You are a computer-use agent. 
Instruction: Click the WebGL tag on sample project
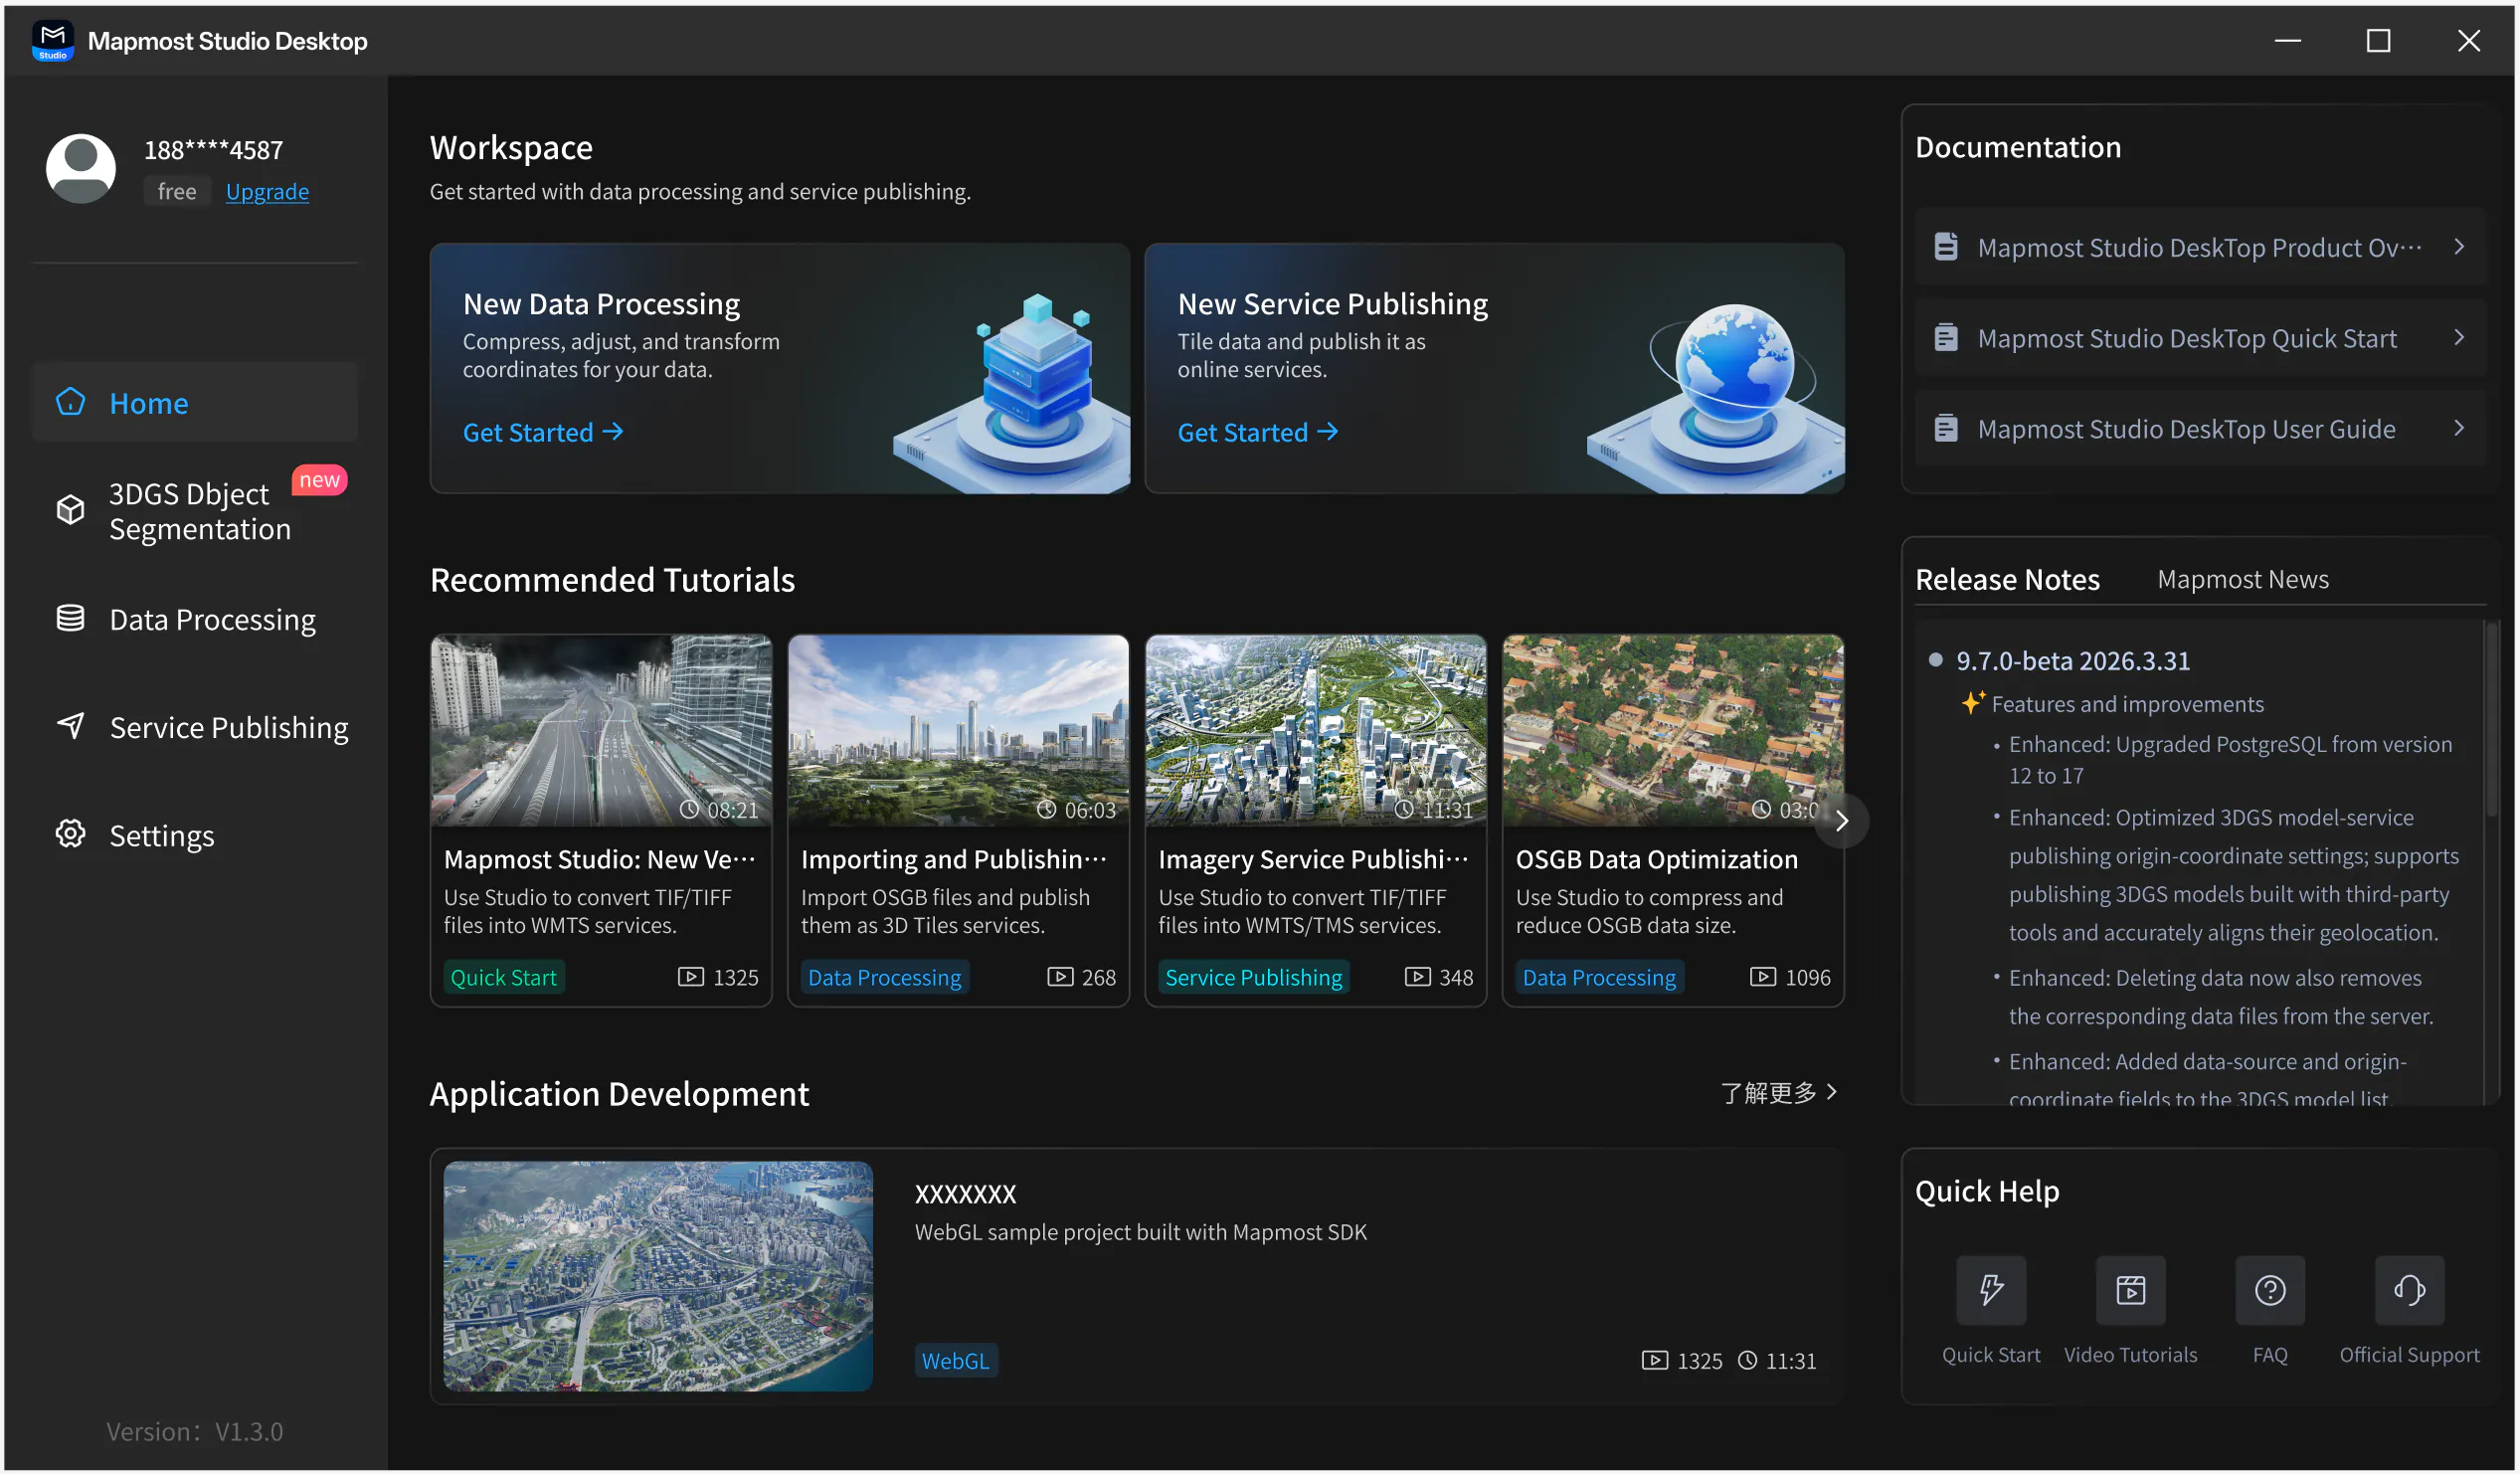956,1361
